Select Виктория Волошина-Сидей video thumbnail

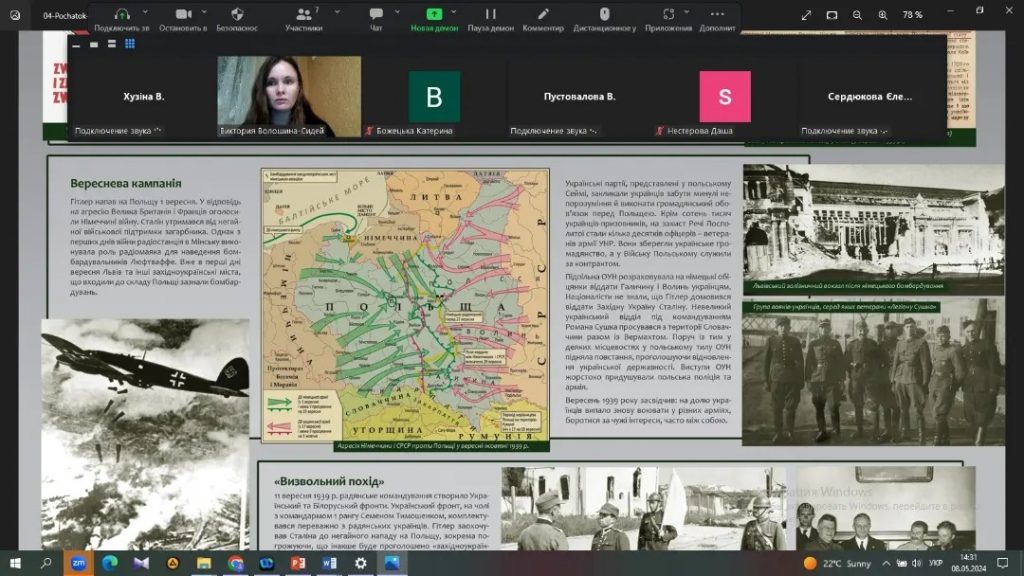275,96
